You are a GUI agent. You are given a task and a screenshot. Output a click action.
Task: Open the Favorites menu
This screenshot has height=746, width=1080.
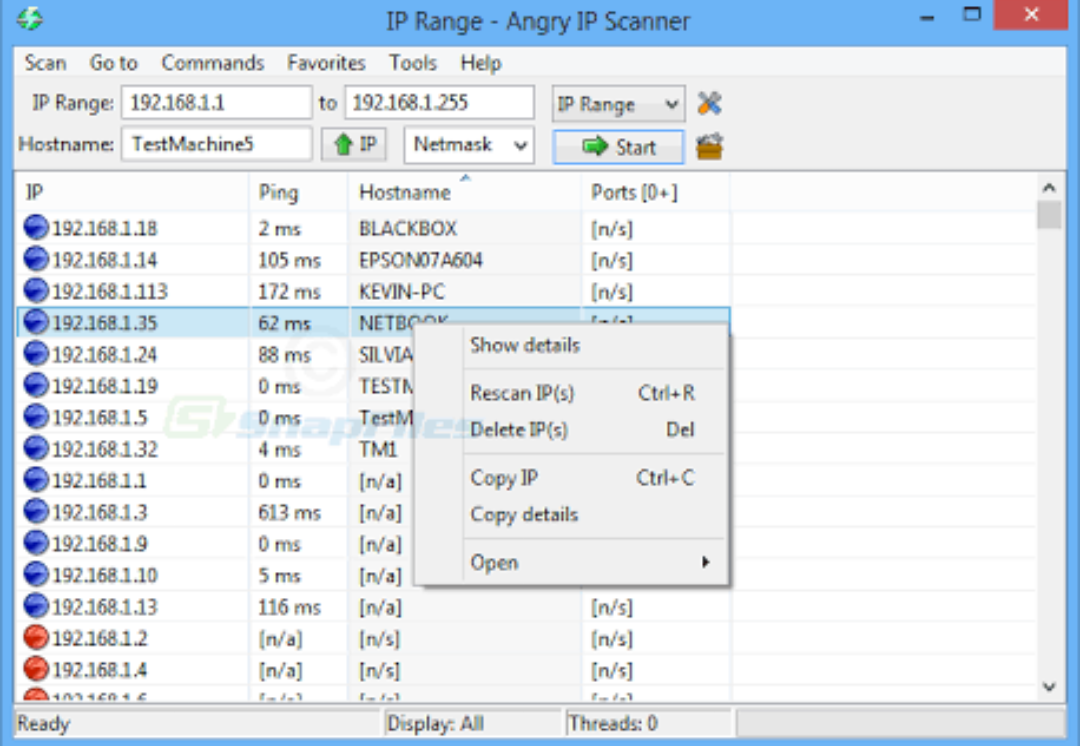(326, 63)
